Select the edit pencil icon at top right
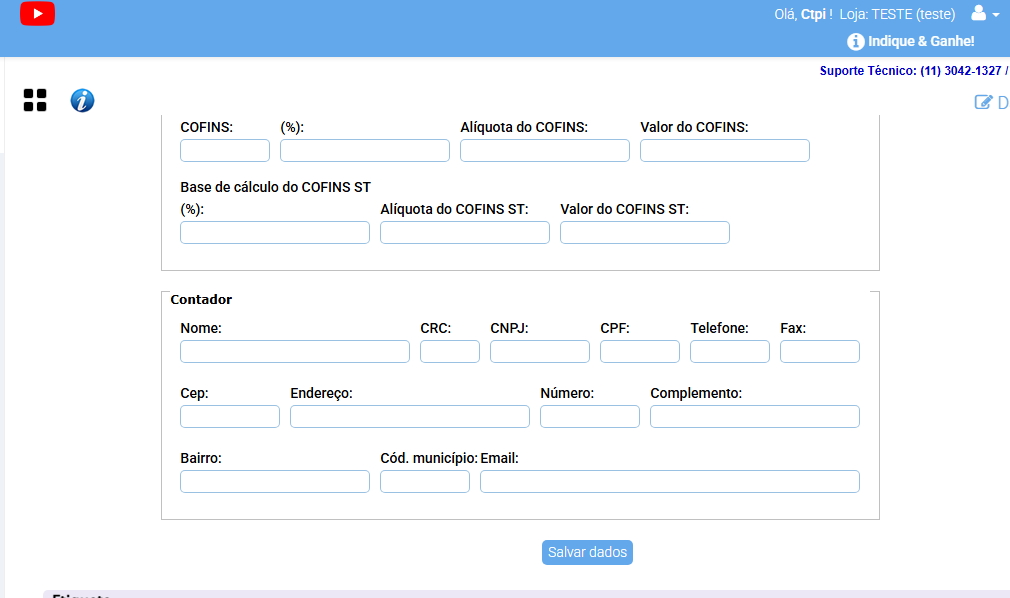The height and width of the screenshot is (598, 1010). [x=985, y=102]
